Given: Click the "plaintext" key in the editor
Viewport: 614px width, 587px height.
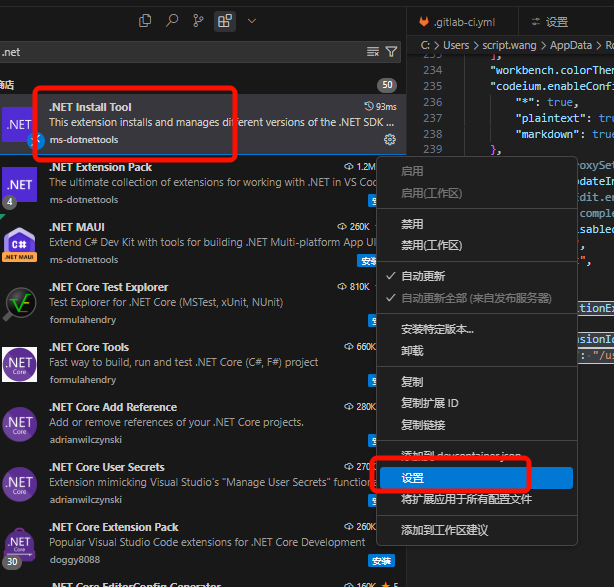Looking at the screenshot, I should pos(553,118).
